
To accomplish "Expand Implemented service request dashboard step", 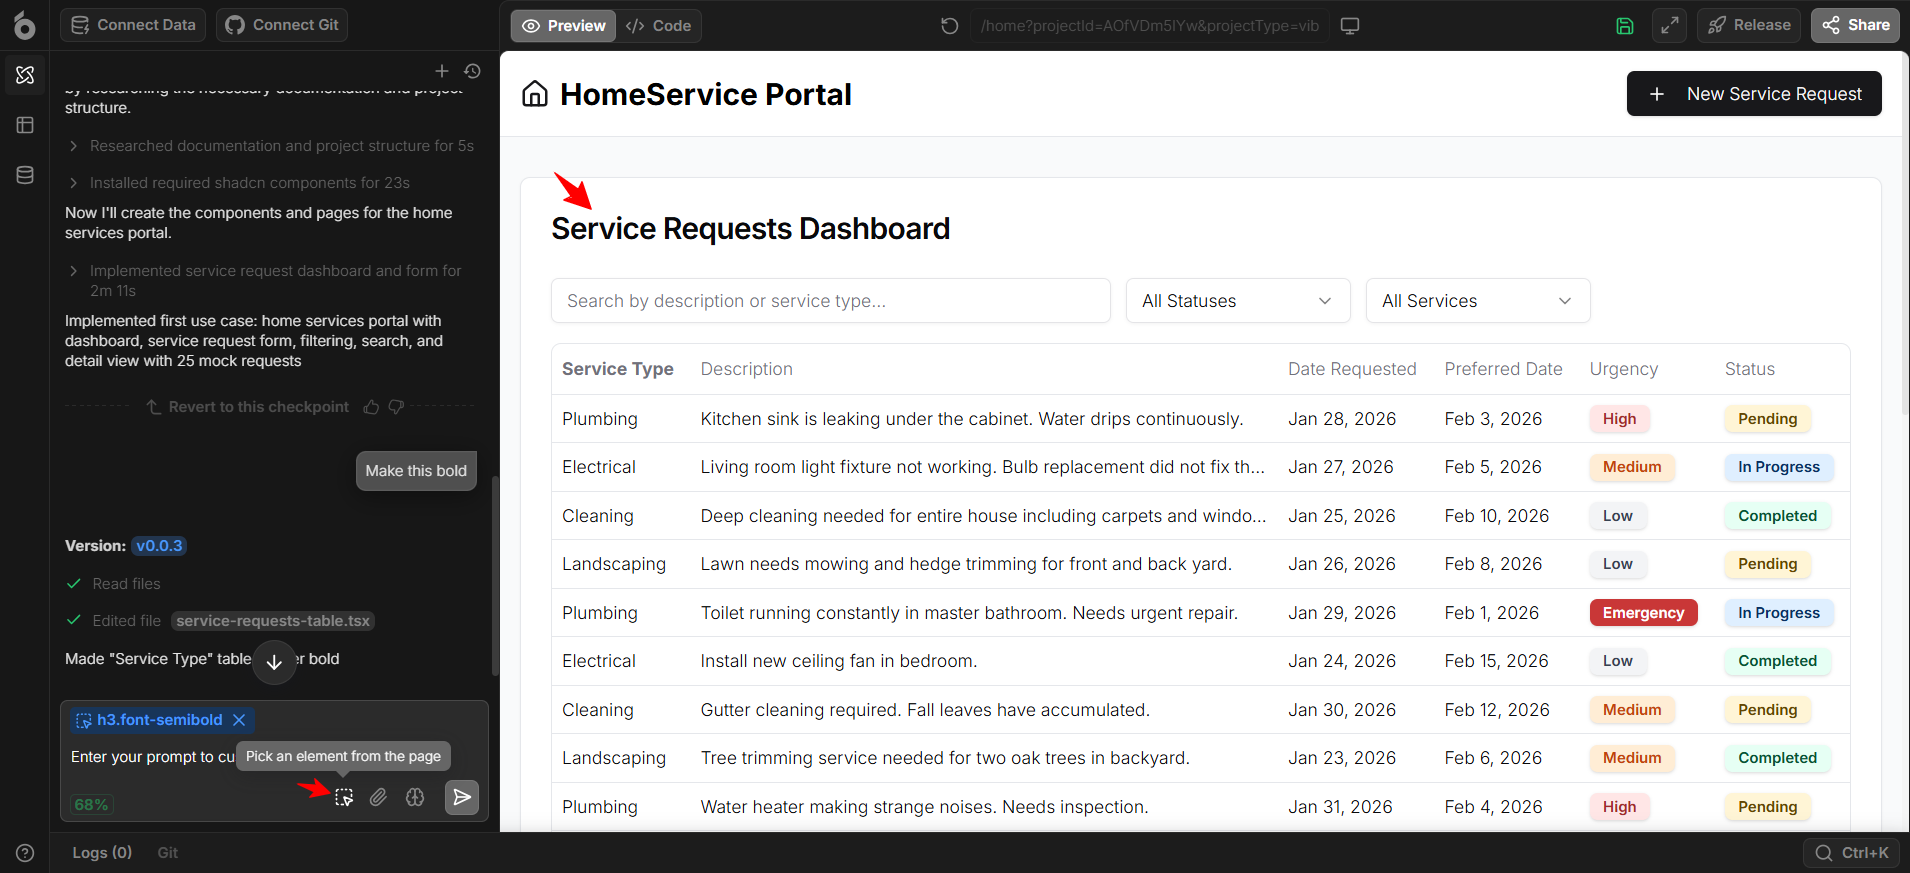I will pos(266,281).
